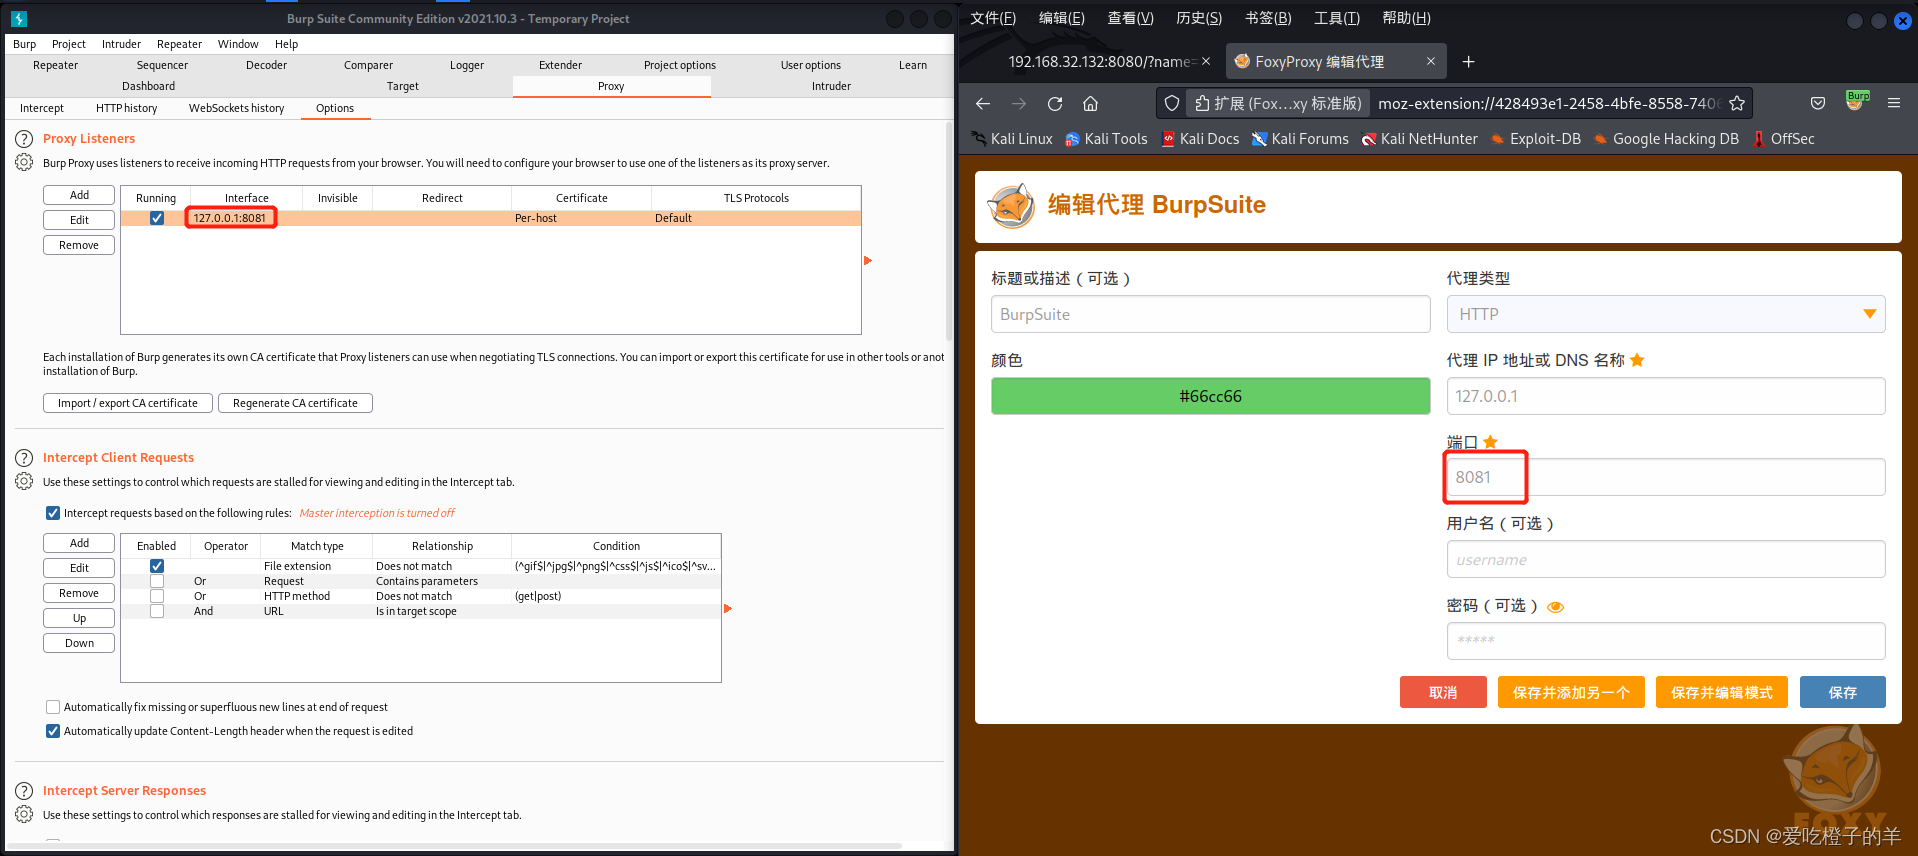This screenshot has width=1918, height=856.
Task: Open Firefox 工具(T) menu
Action: point(1336,18)
